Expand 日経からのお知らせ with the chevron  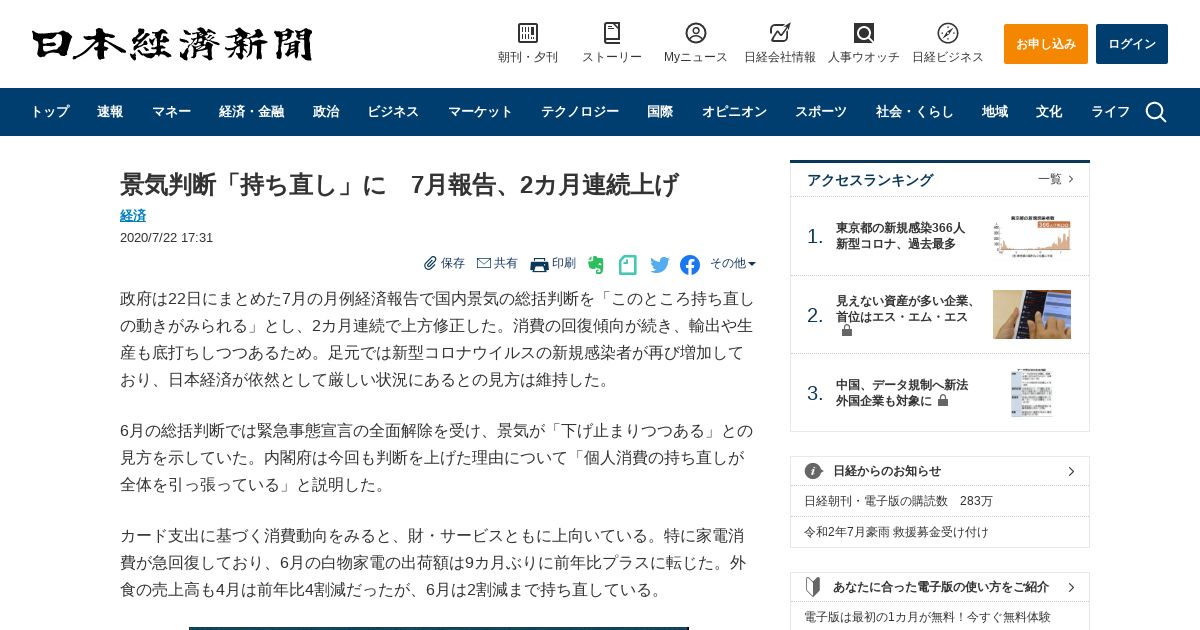1071,471
